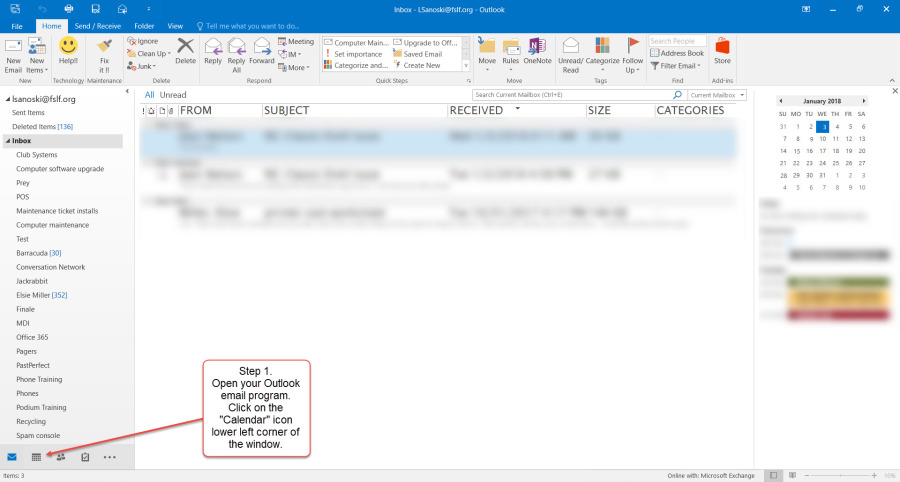Click the Help!! smiley icon
This screenshot has height=482, width=900.
68,51
